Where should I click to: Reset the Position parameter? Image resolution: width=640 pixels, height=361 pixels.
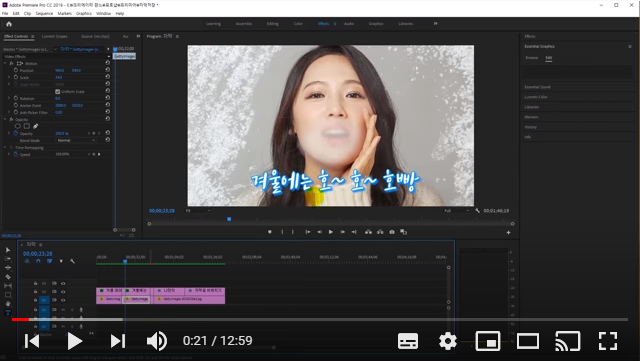pos(107,70)
